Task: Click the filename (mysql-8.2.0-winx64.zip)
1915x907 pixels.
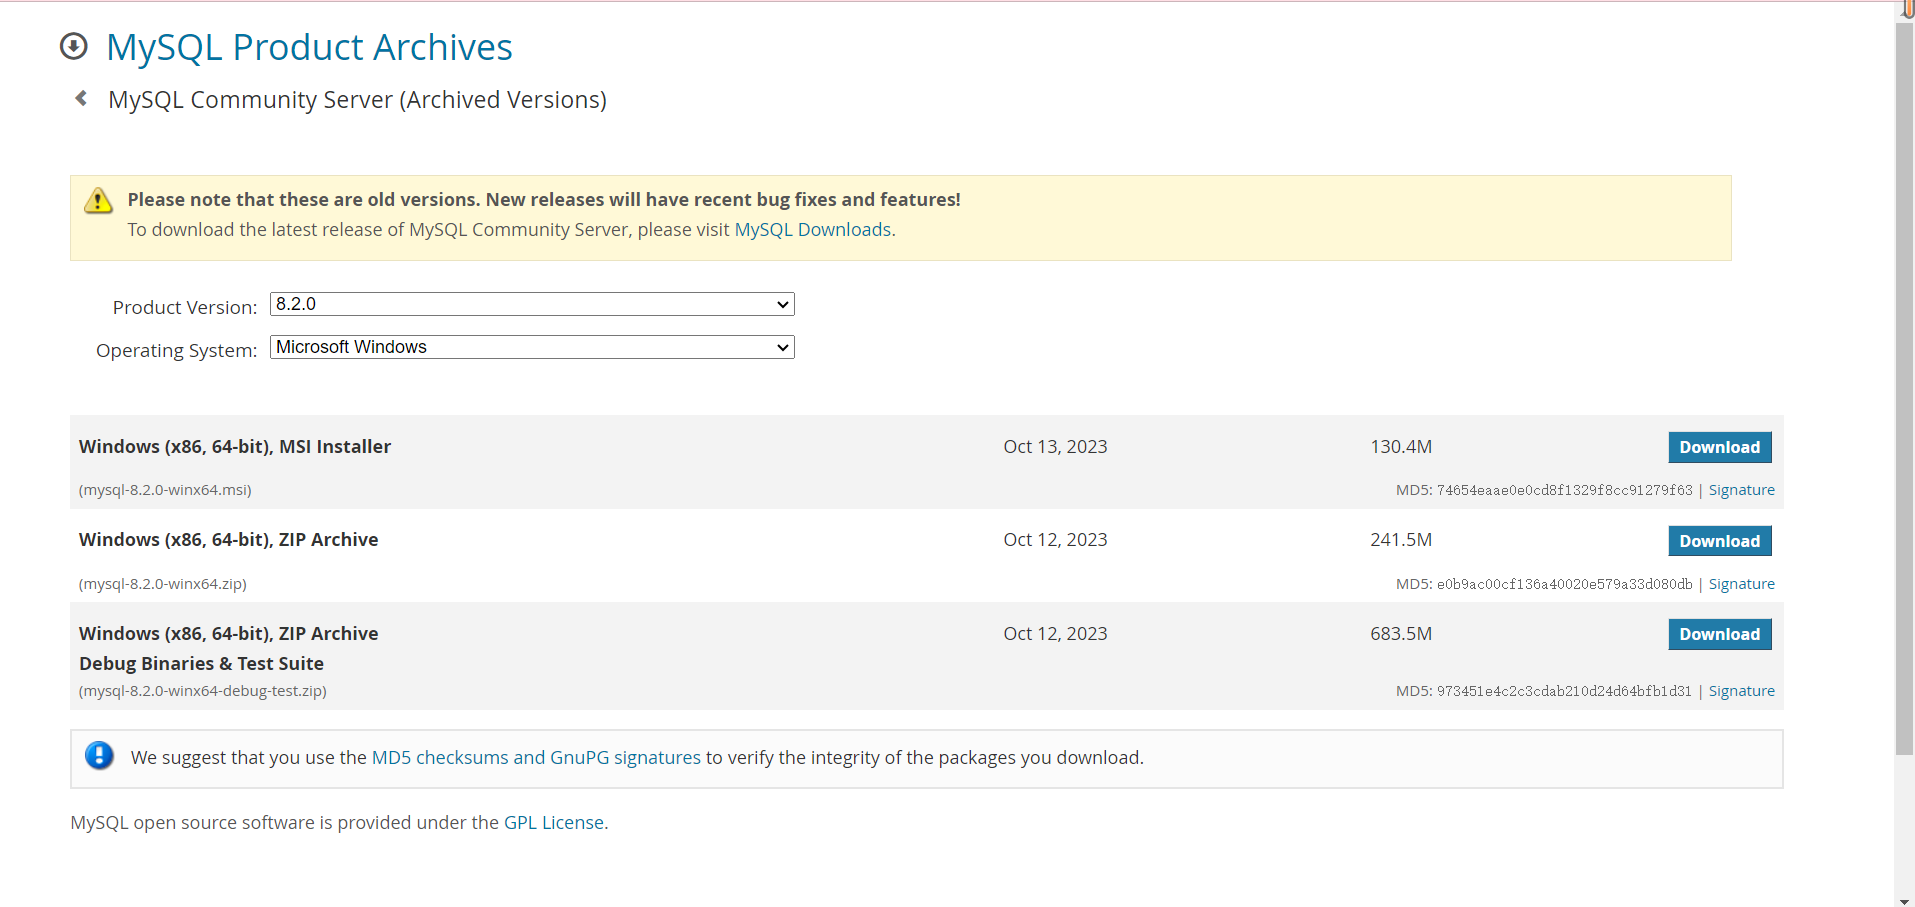Action: (x=163, y=584)
